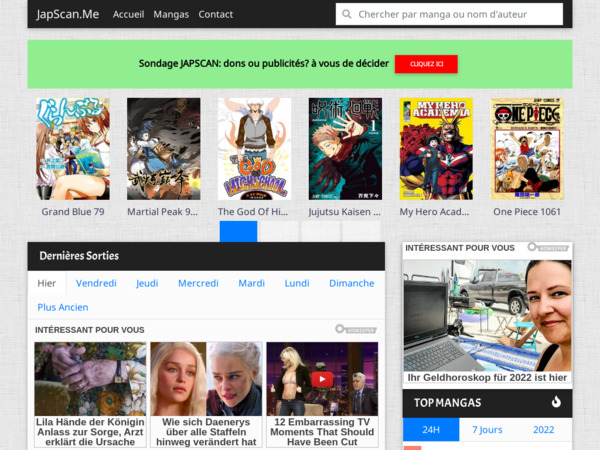This screenshot has height=450, width=600.
Task: Switch to the Lundi tab
Action: [297, 283]
